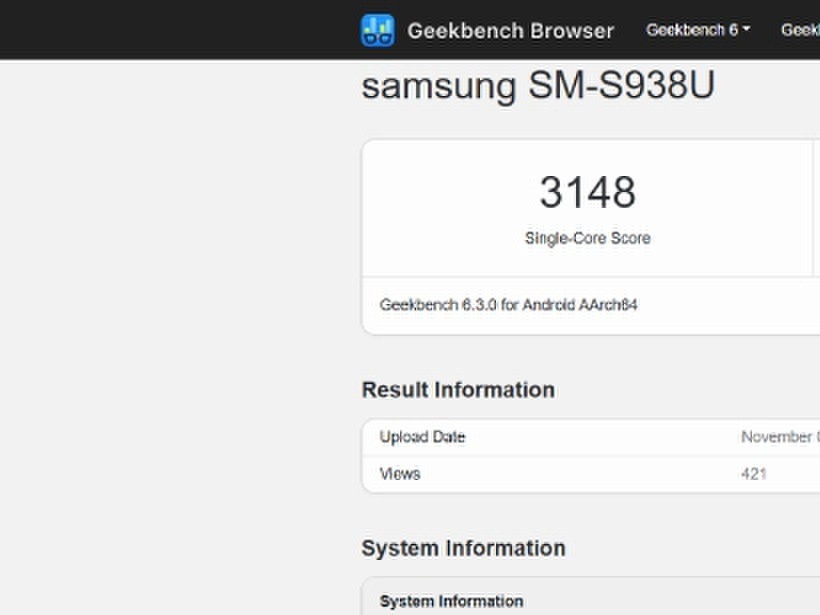Click the 3148 score number
This screenshot has width=820, height=615.
pyautogui.click(x=587, y=192)
